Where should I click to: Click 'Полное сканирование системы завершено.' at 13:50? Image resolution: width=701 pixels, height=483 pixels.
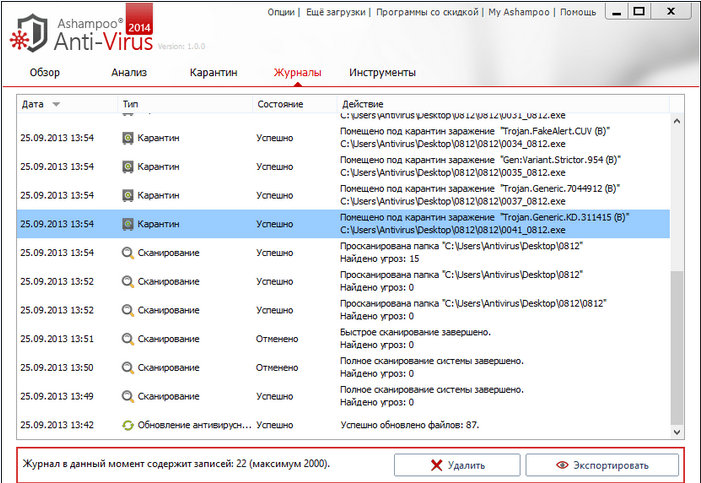[x=431, y=361]
